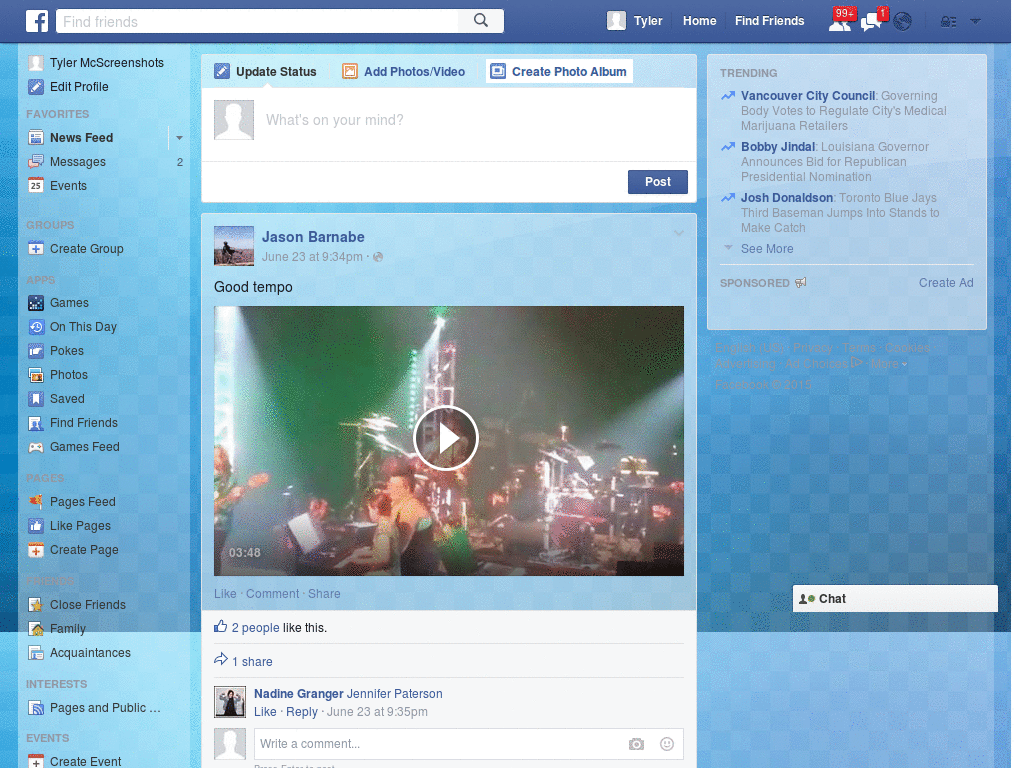The height and width of the screenshot is (768, 1024).
Task: Open Josh Donaldson trending topic
Action: [787, 198]
